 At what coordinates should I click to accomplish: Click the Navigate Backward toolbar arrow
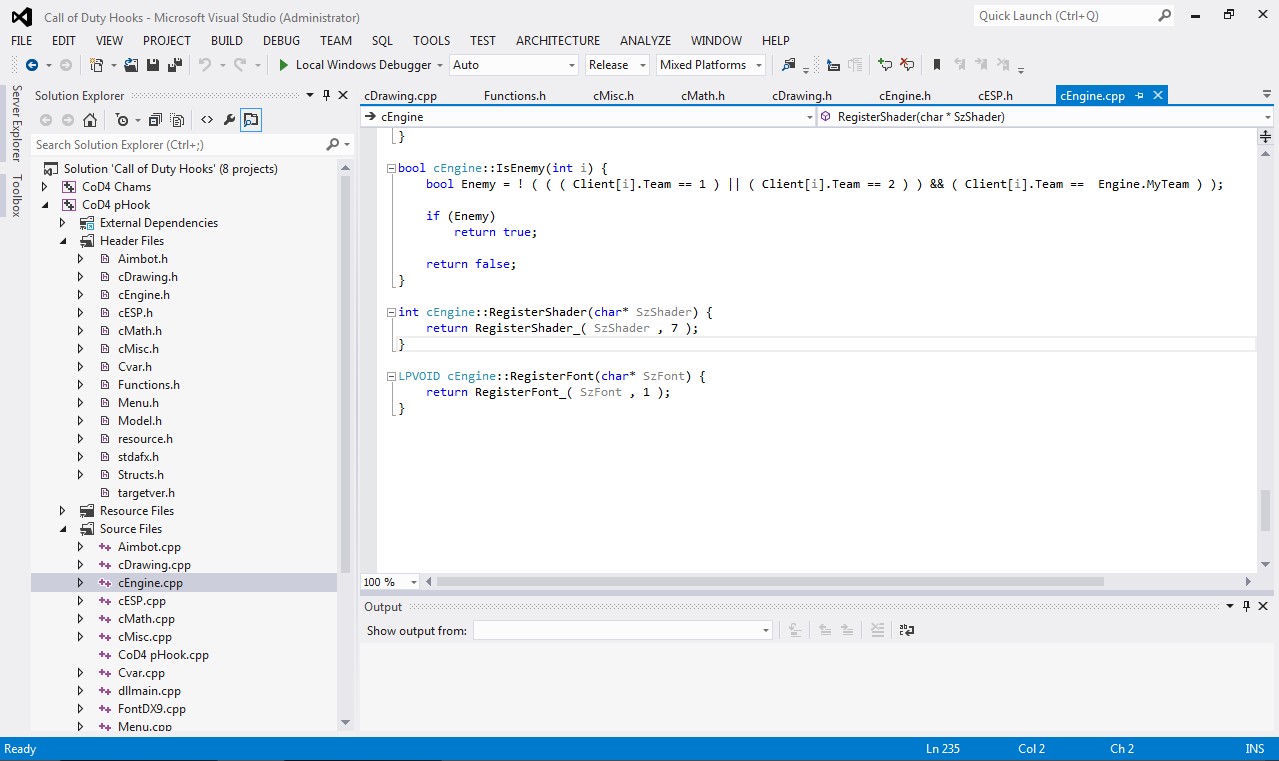(x=32, y=65)
